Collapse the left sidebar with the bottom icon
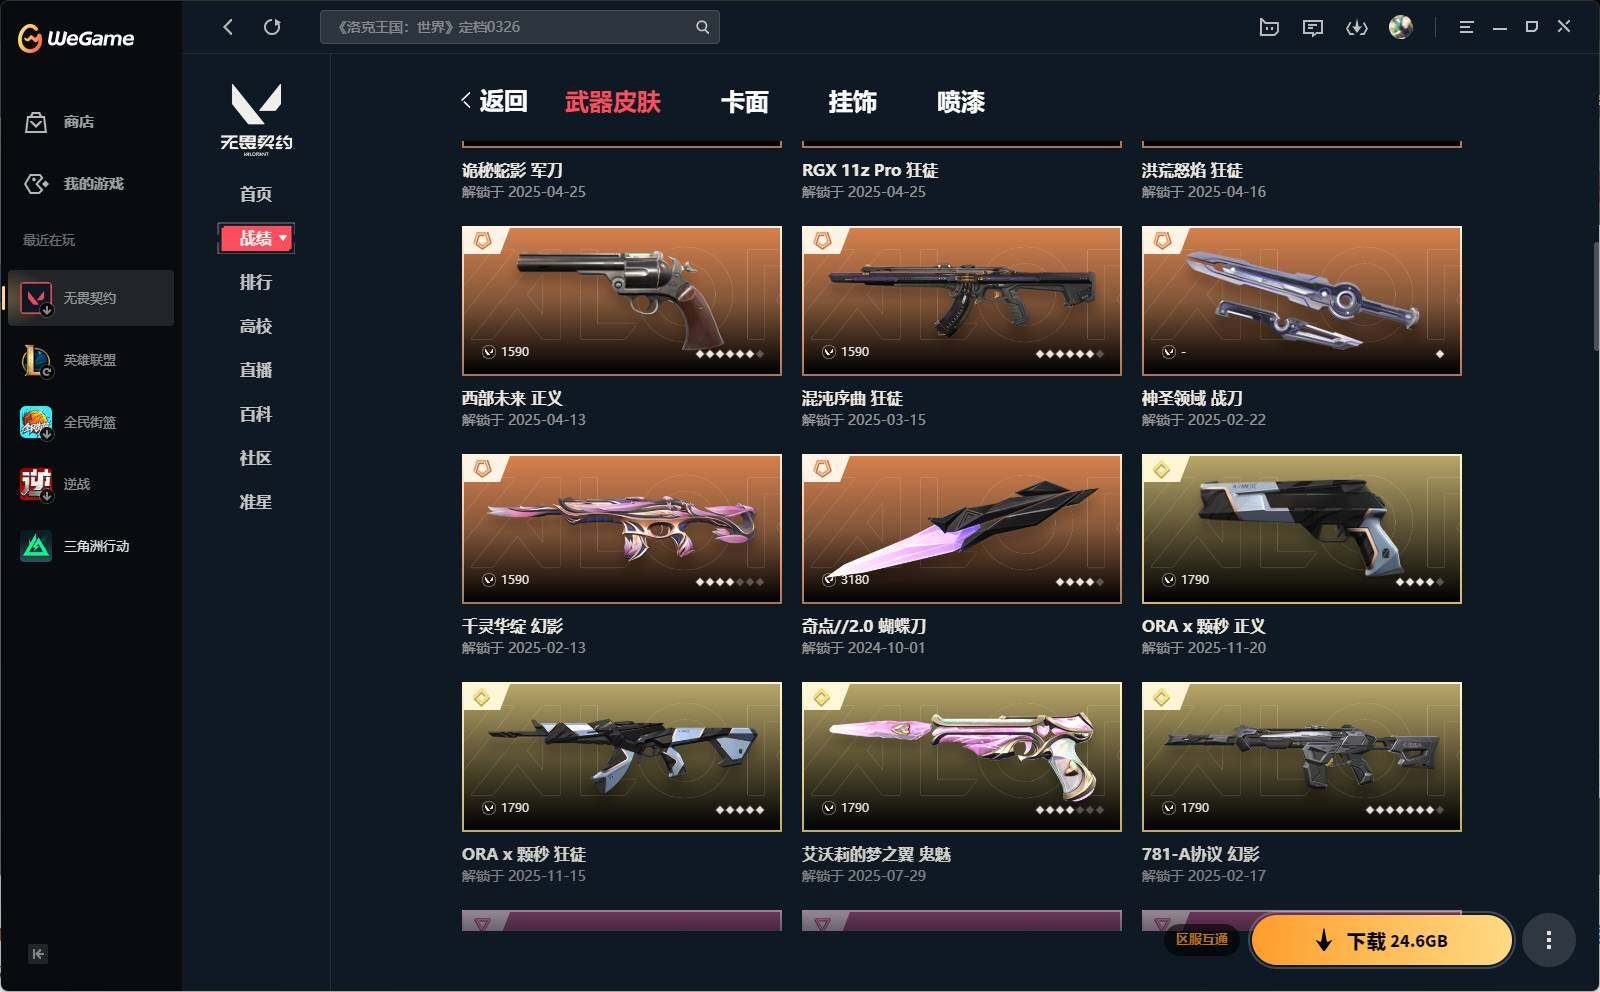 tap(38, 954)
